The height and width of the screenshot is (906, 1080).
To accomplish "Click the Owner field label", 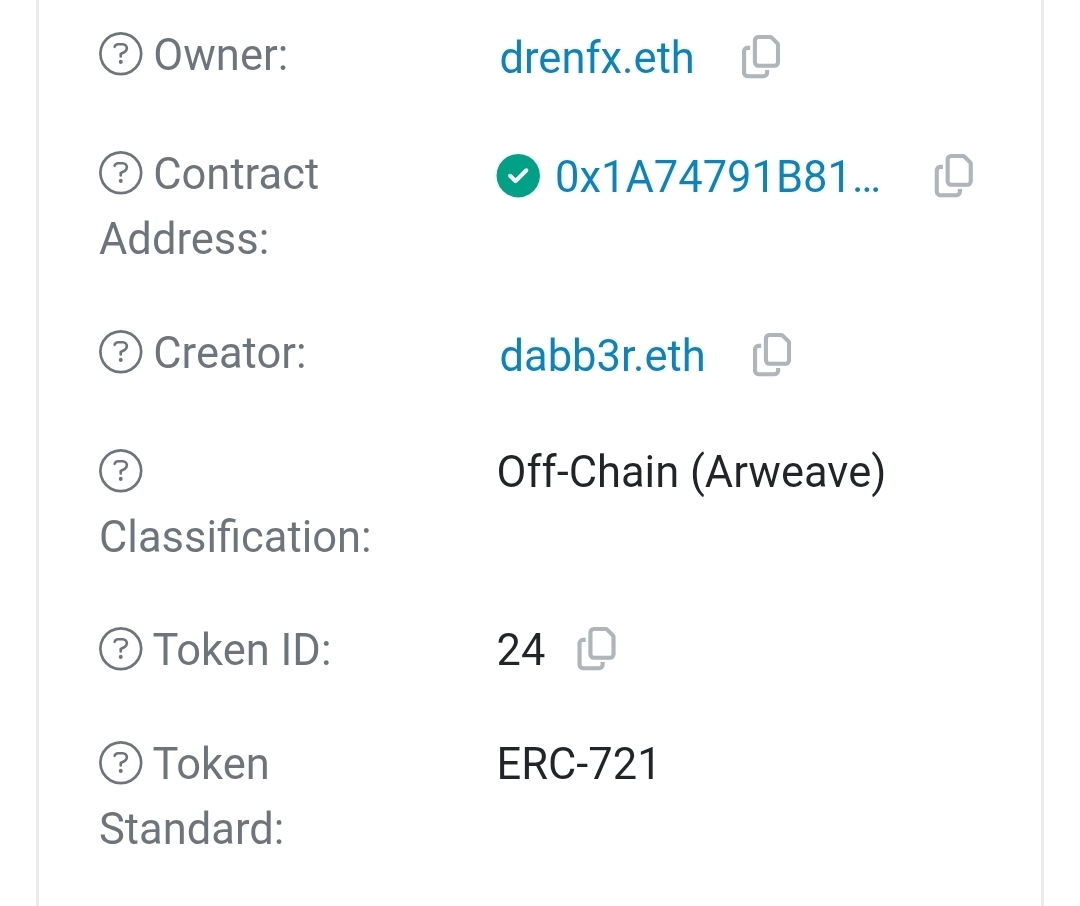I will (220, 56).
